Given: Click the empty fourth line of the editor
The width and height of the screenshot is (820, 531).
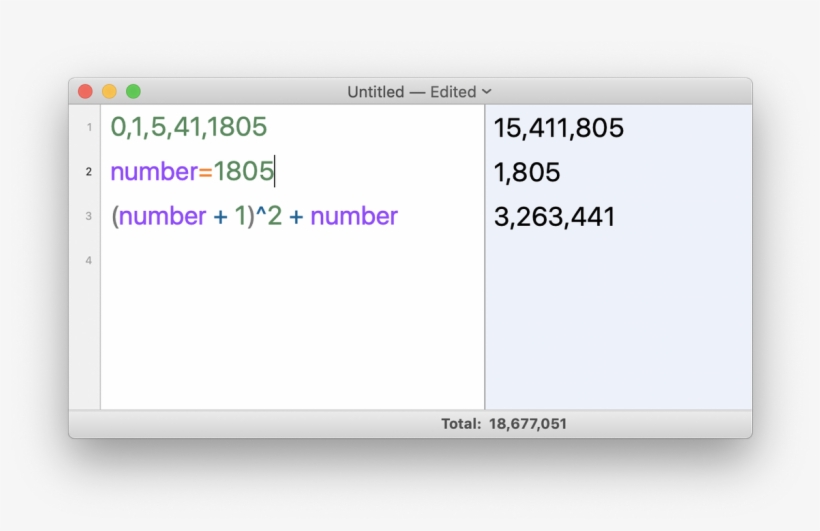Looking at the screenshot, I should 290,261.
